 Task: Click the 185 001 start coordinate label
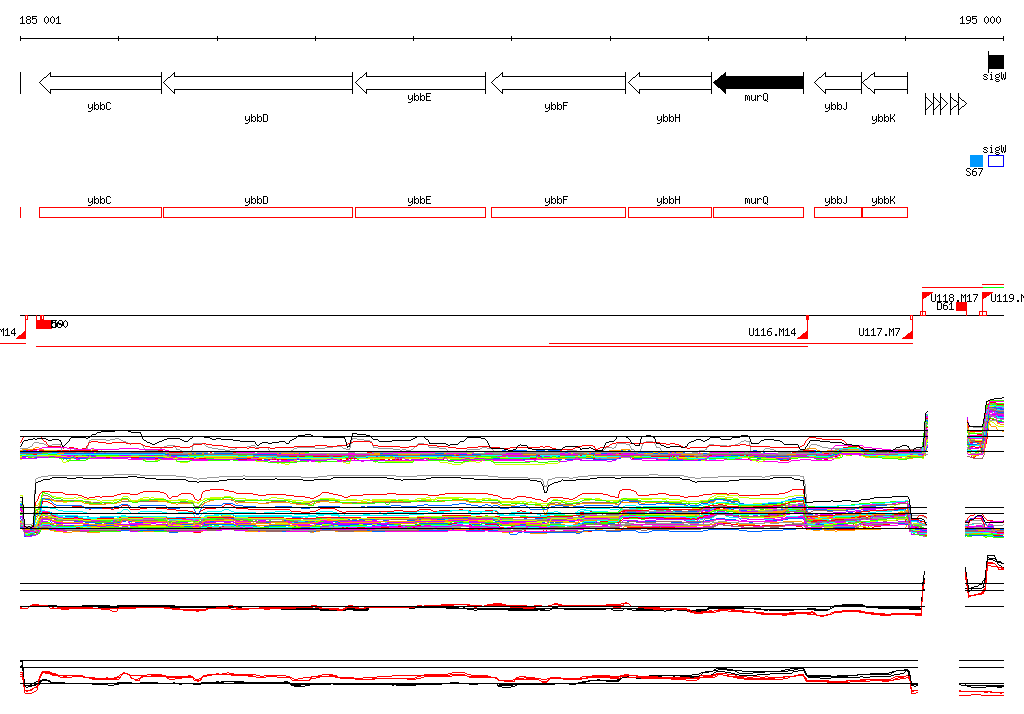point(40,20)
